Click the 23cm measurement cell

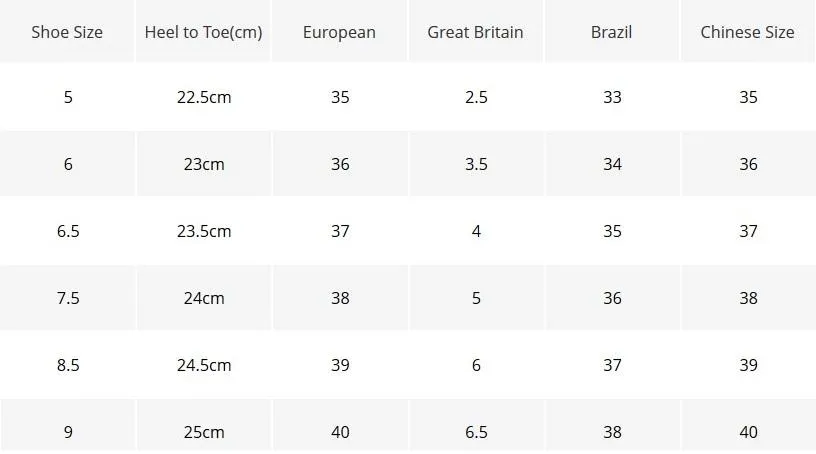[203, 164]
